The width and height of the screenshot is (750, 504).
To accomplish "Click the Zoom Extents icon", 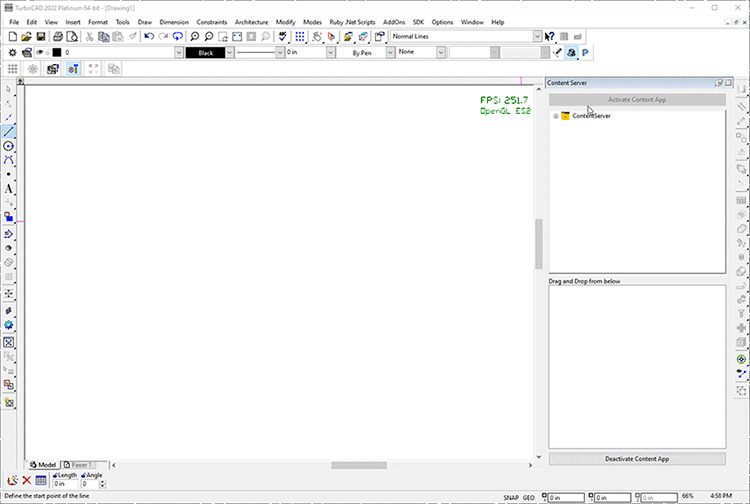I will tap(237, 36).
